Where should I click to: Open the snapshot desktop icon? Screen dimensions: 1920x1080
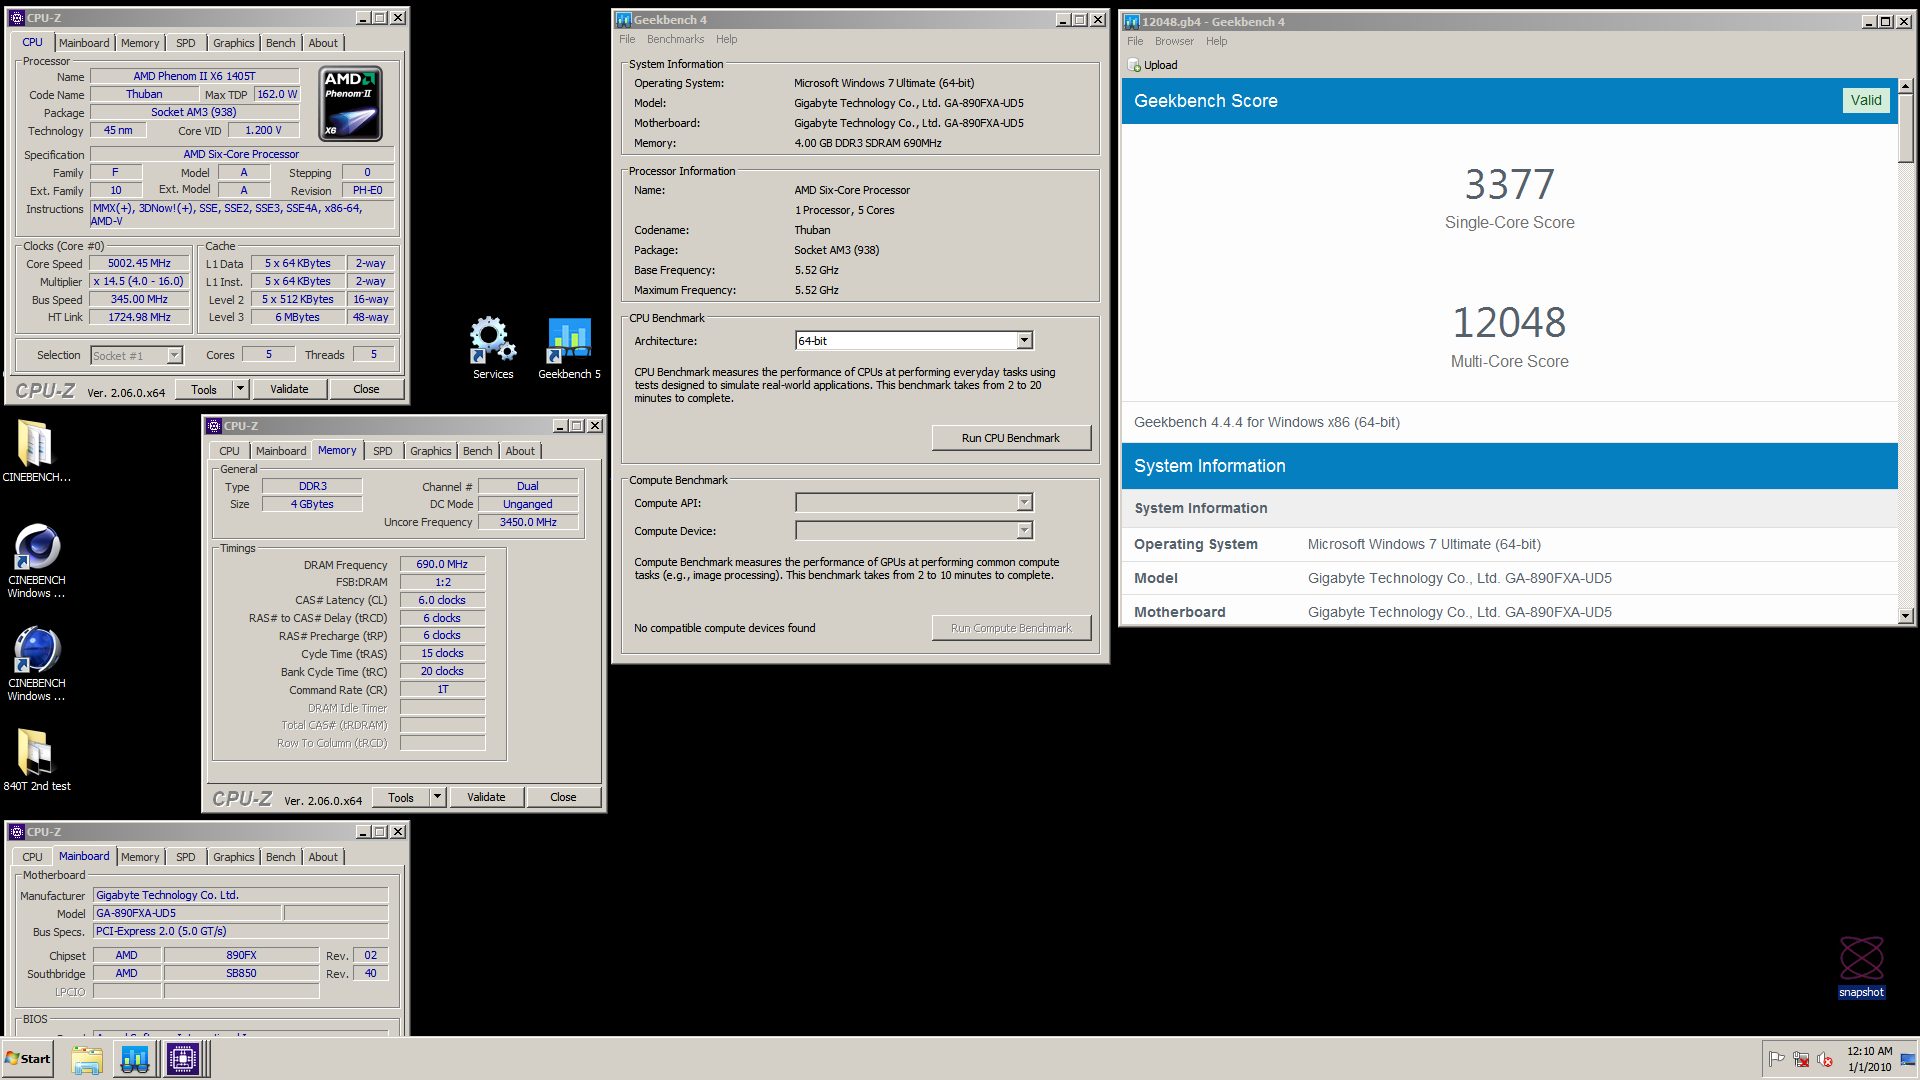point(1861,966)
